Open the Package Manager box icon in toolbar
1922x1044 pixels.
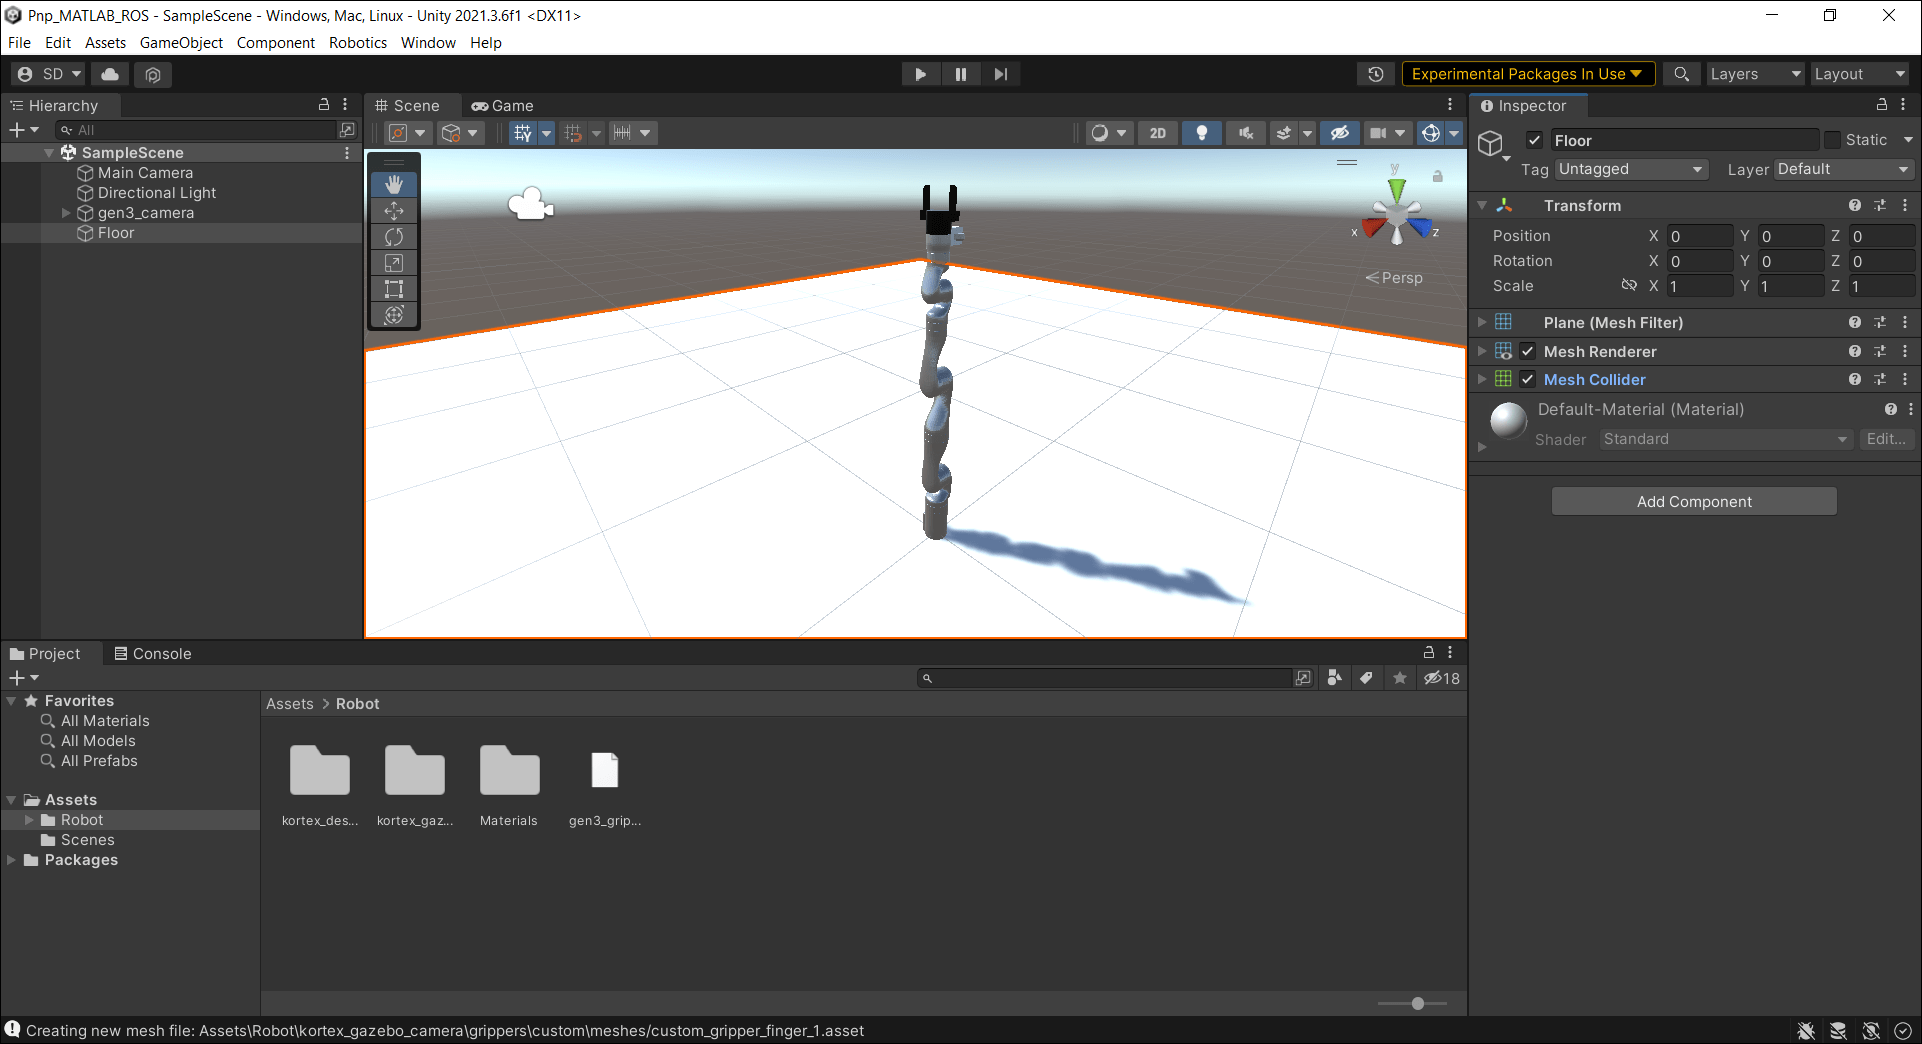(x=153, y=74)
